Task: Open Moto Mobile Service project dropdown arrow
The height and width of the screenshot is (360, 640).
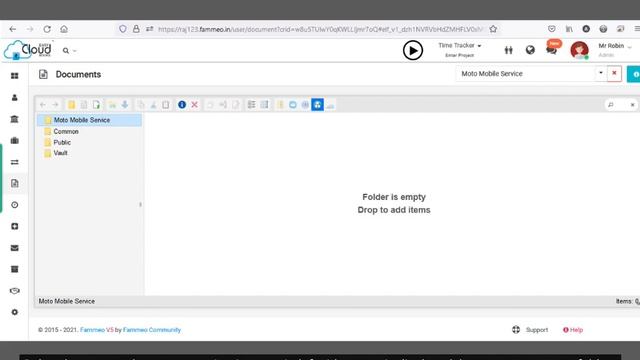Action: [x=601, y=73]
